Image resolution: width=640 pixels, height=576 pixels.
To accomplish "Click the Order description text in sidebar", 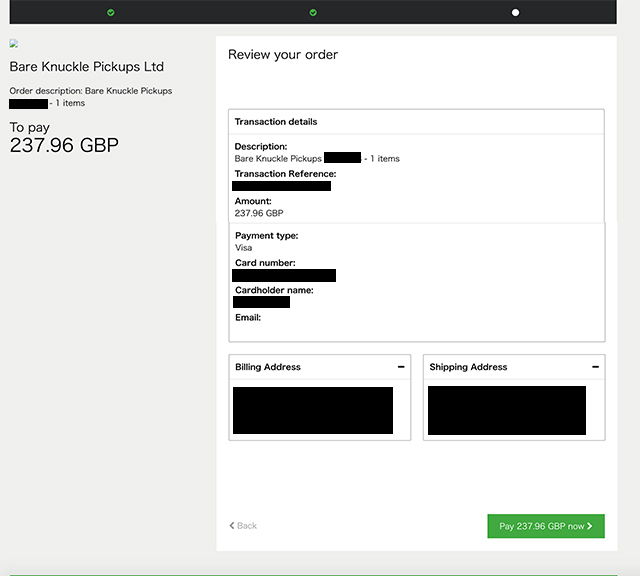I will (91, 97).
